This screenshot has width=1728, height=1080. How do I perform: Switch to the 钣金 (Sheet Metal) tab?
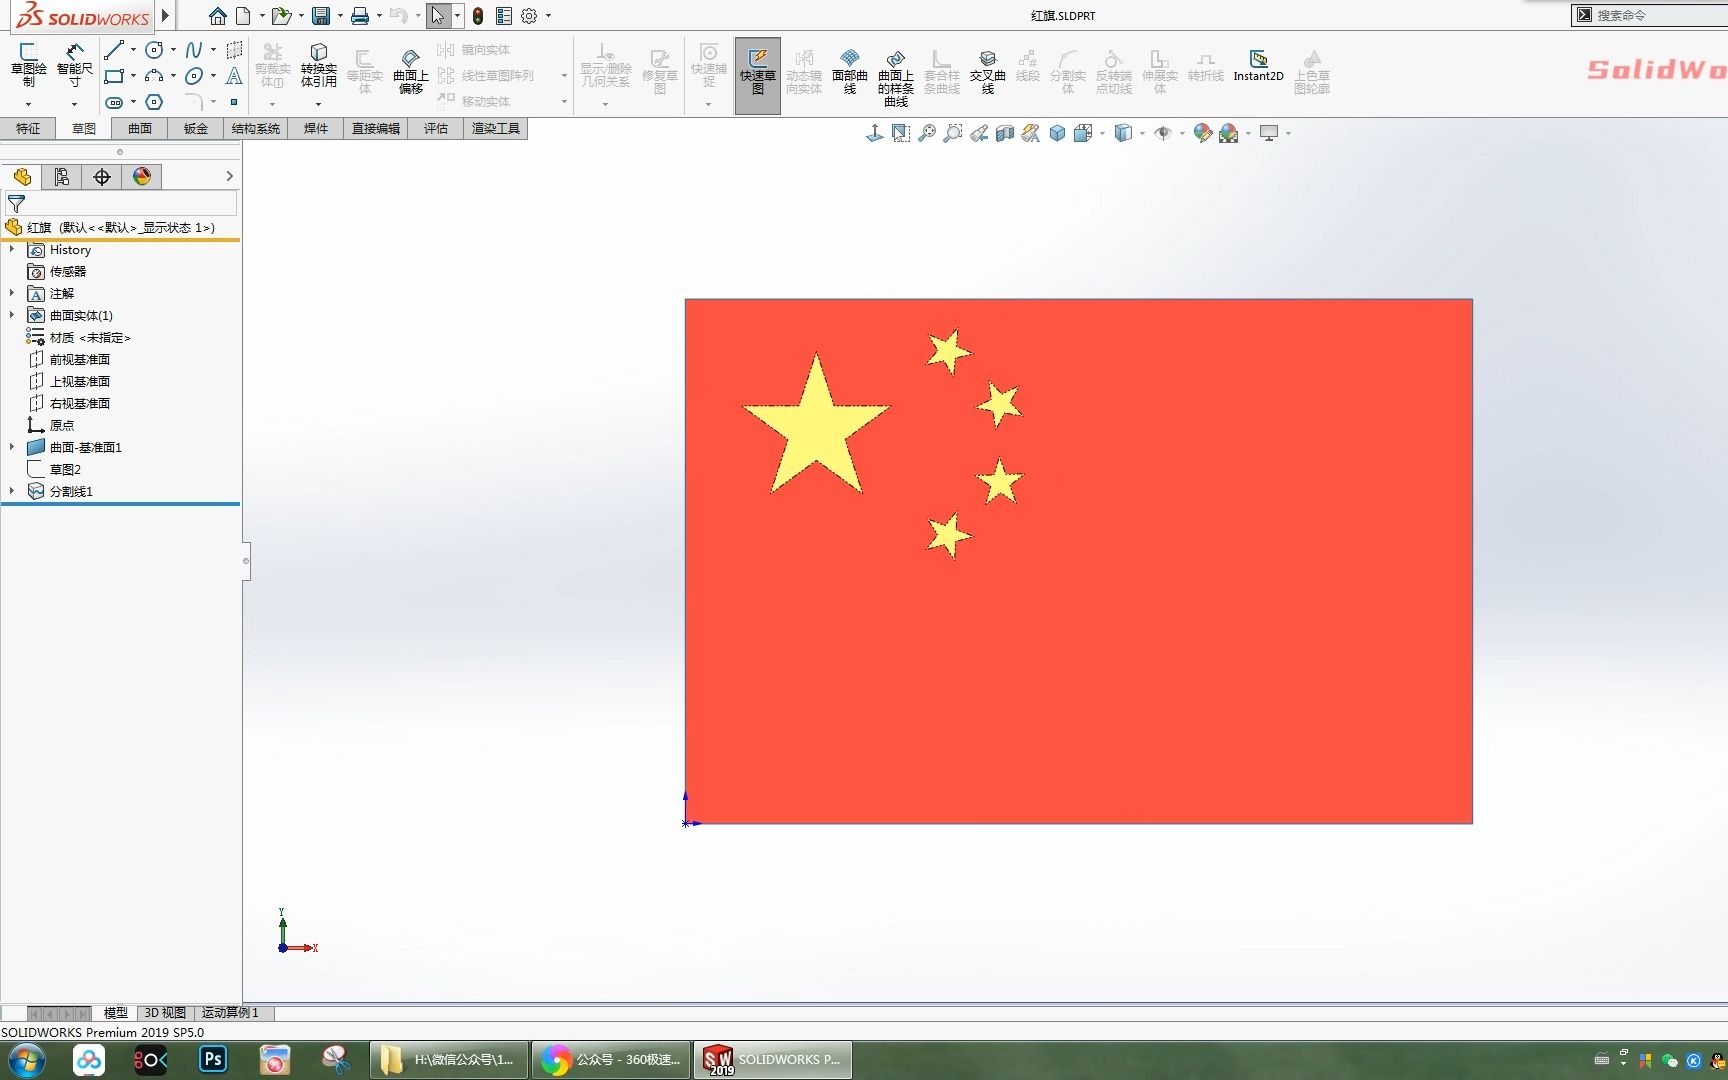point(196,128)
